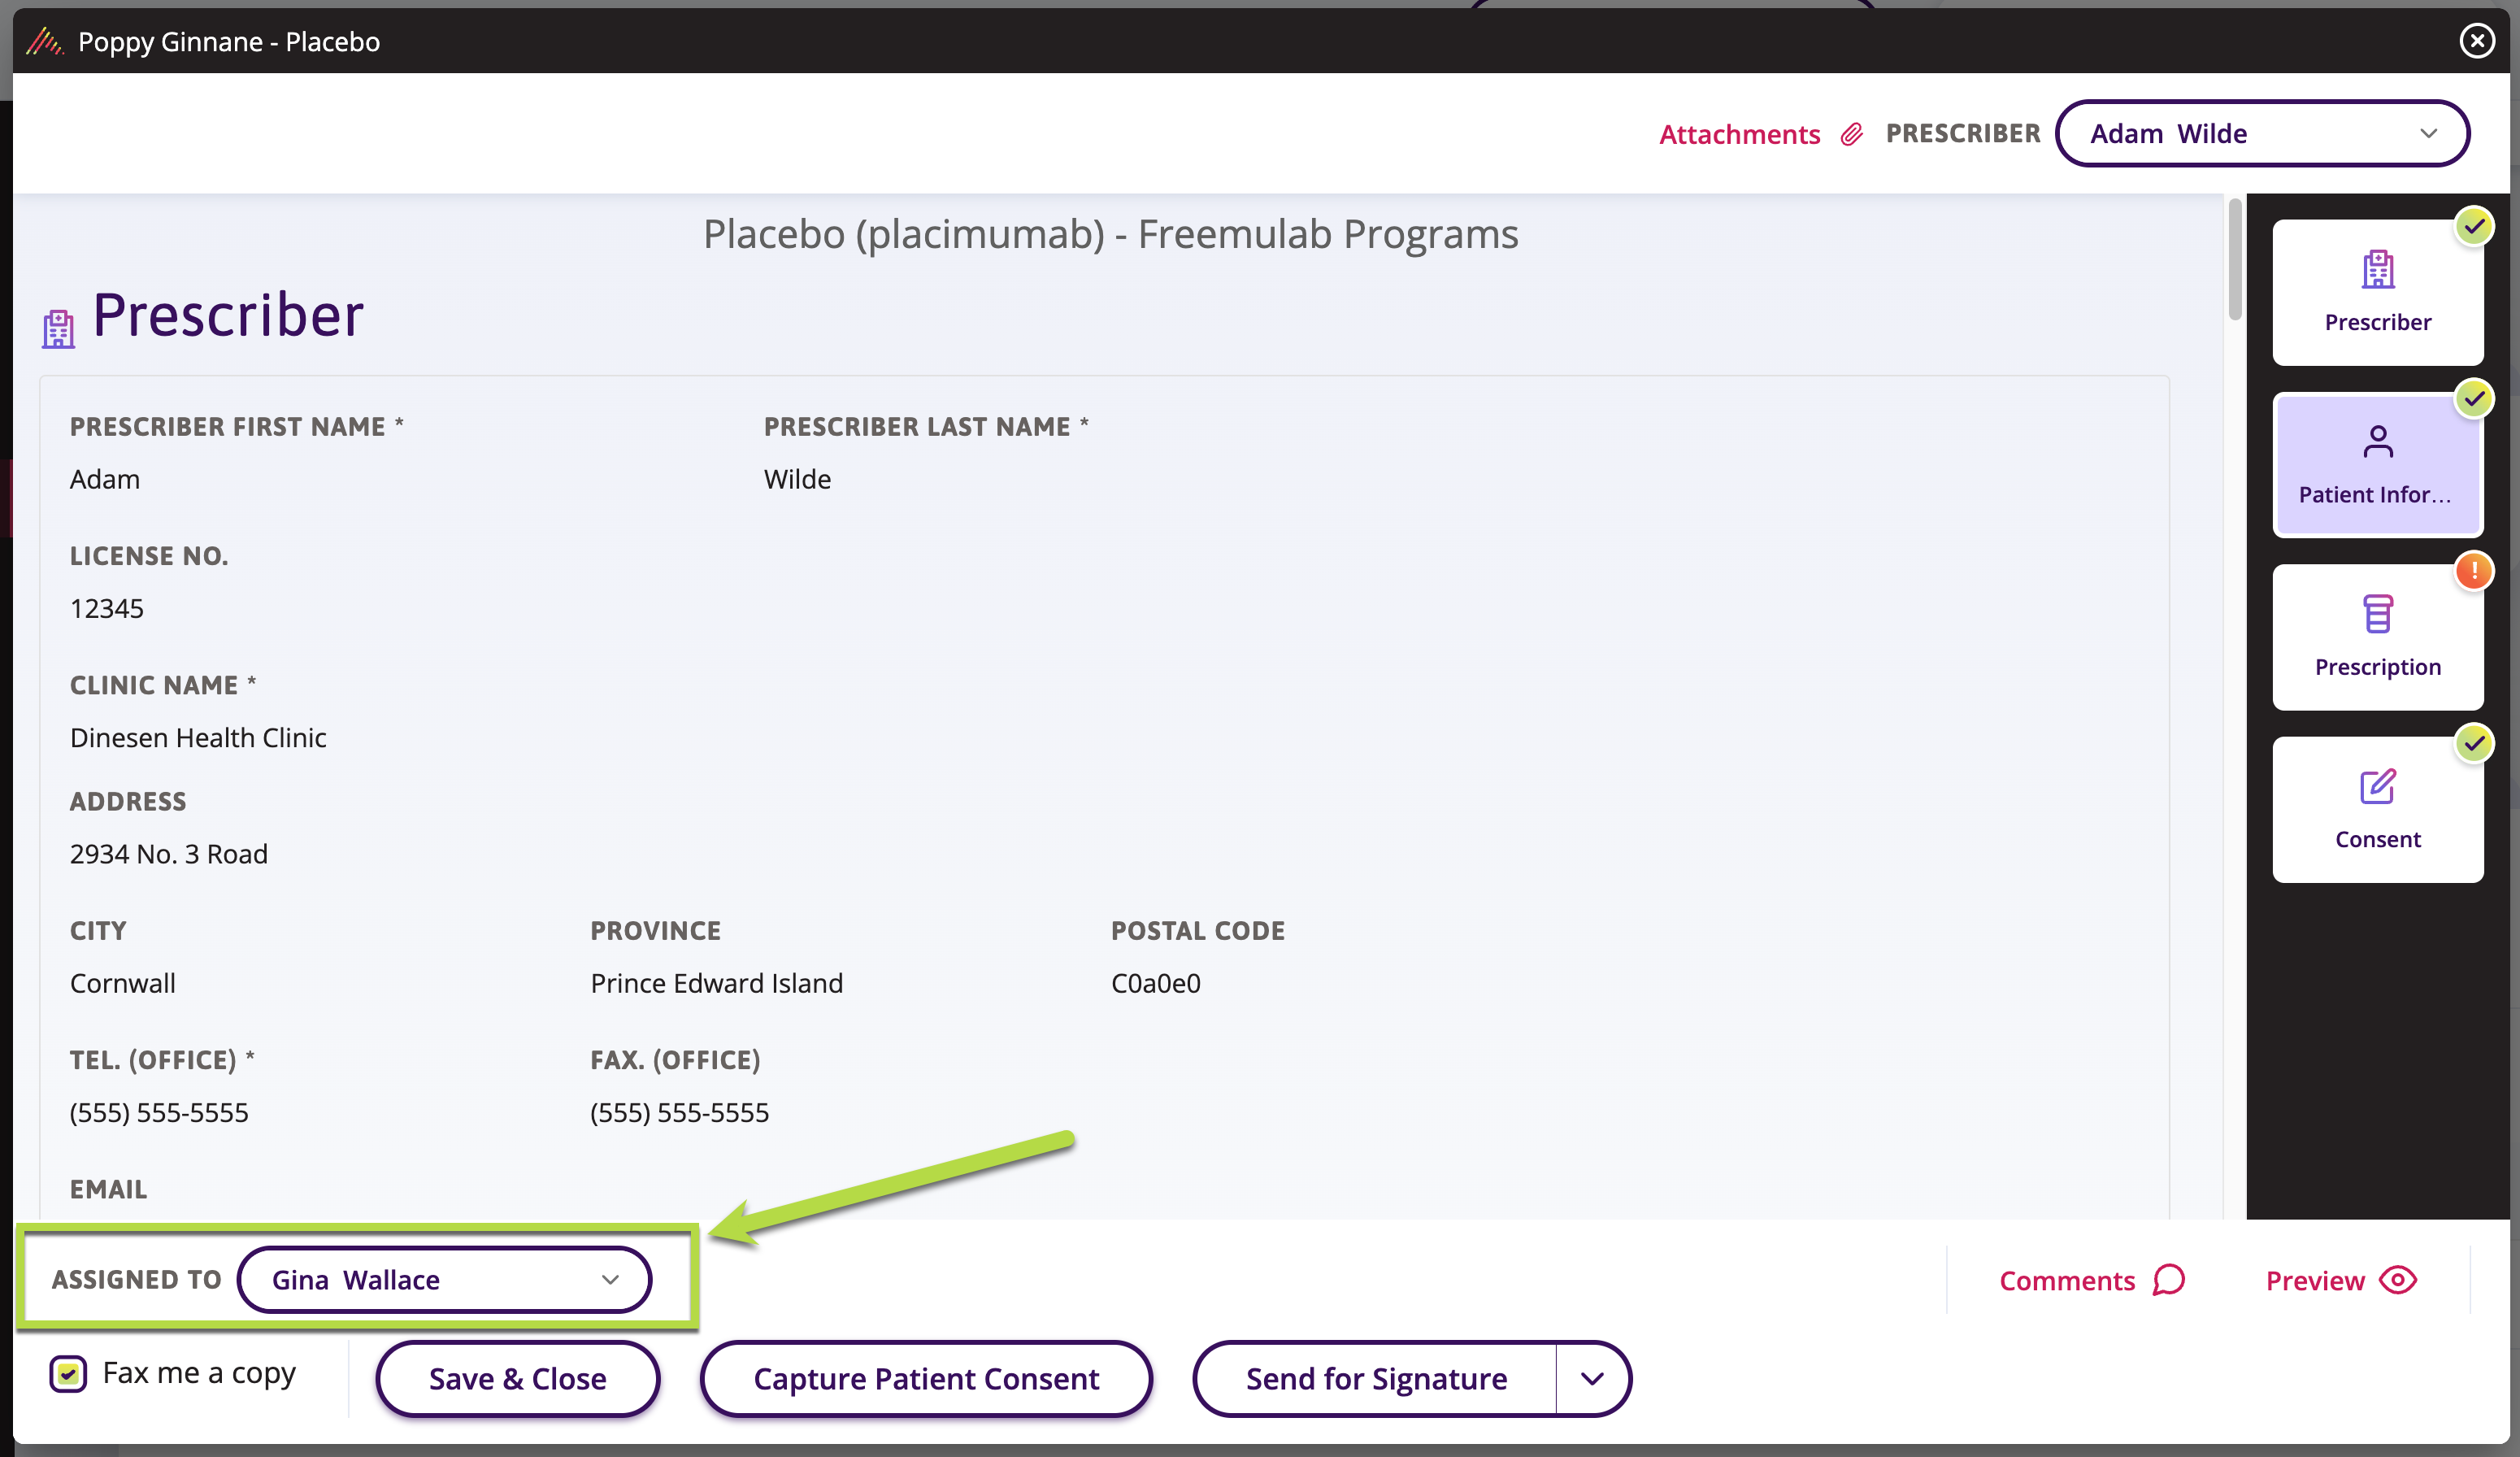
Task: Click the Send for Signature button
Action: [1376, 1378]
